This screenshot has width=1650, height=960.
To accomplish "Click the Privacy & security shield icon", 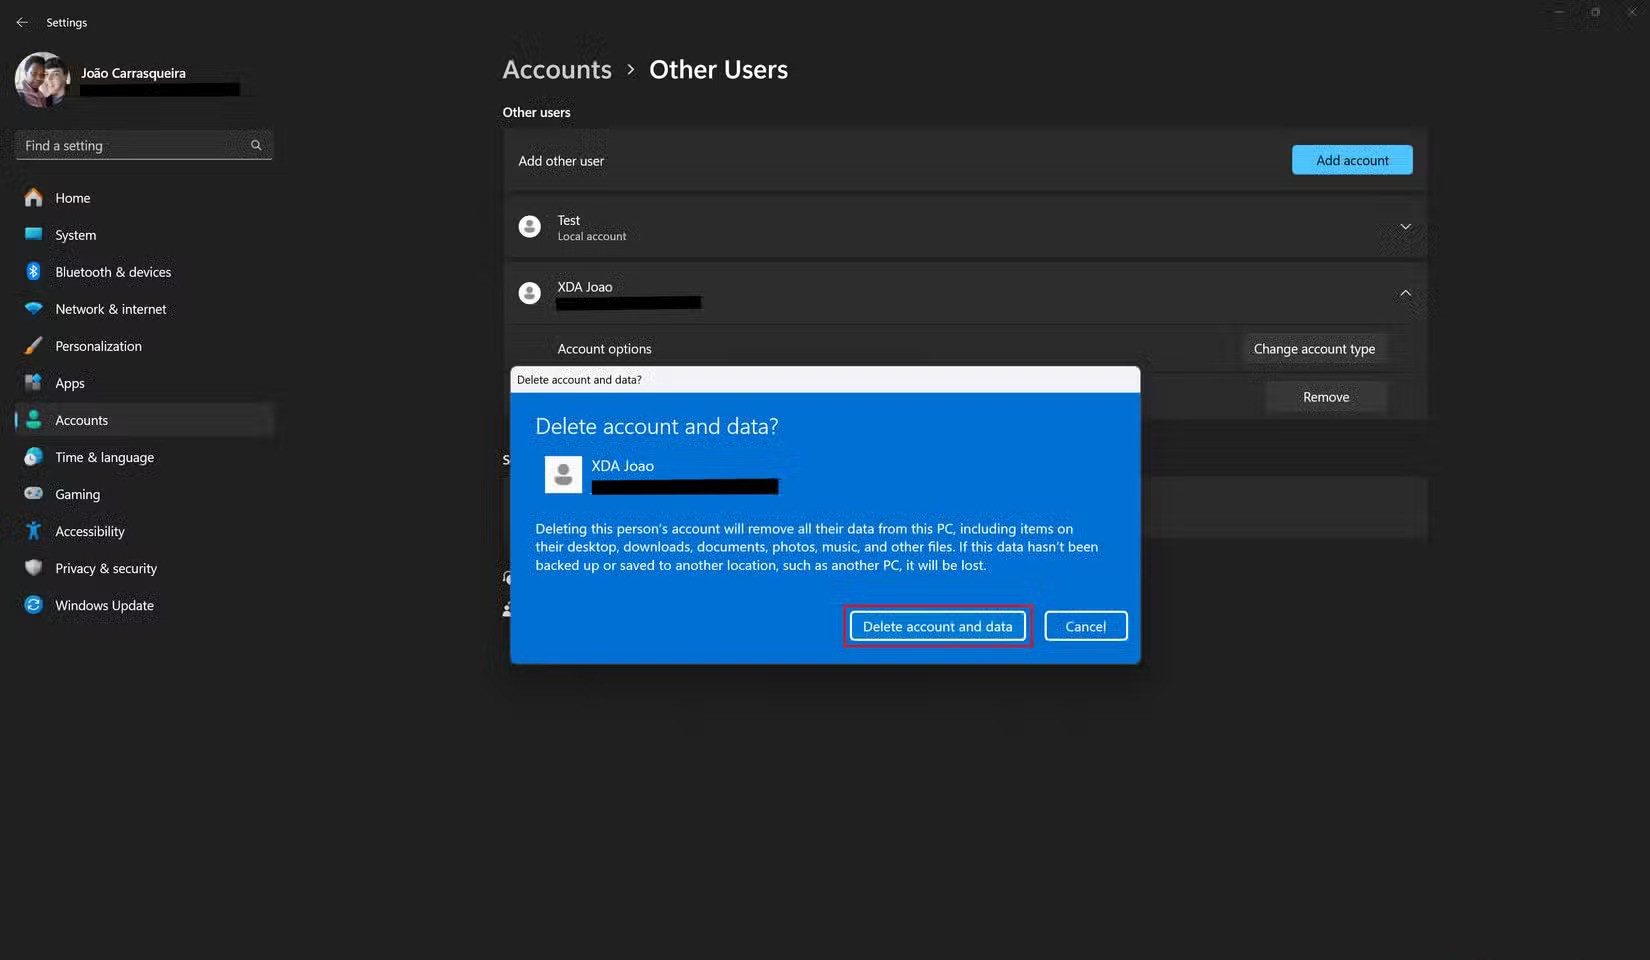I will point(33,567).
